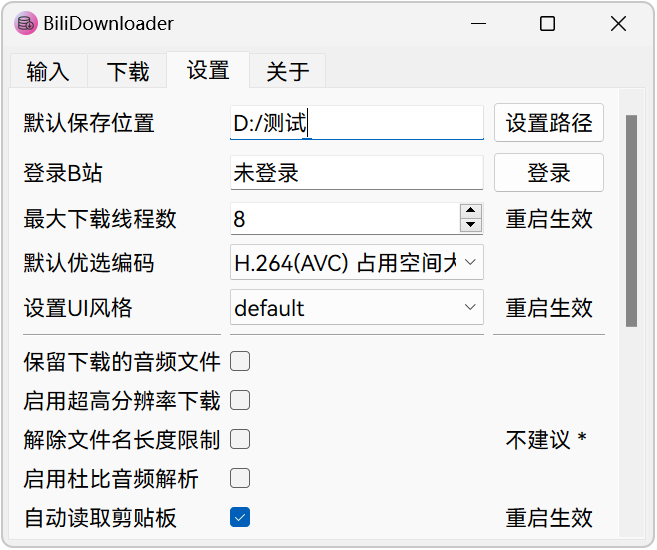Go to the 关于 tab
The image size is (657, 550).
pos(287,71)
